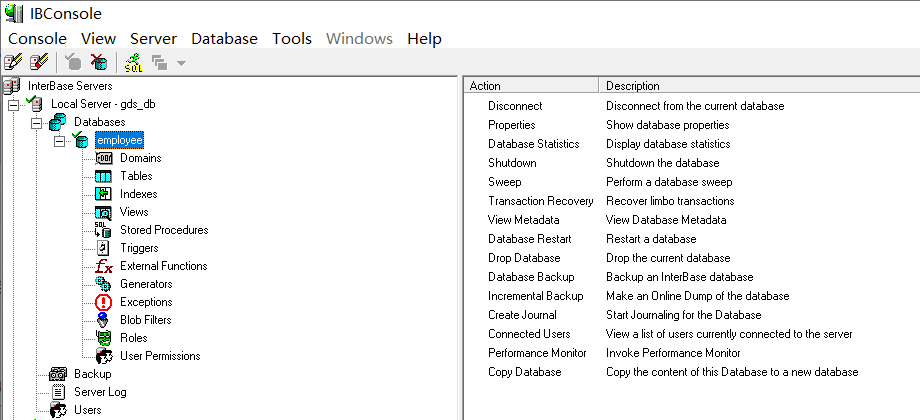Sort the list by the Action column header
920x420 pixels.
click(532, 86)
